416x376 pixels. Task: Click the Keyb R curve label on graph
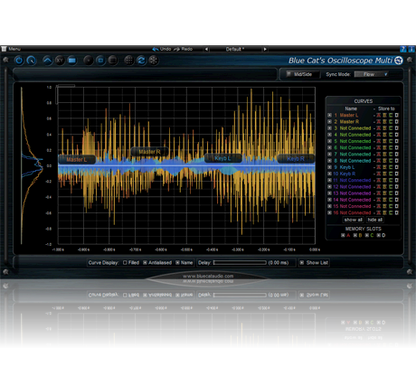pyautogui.click(x=296, y=159)
